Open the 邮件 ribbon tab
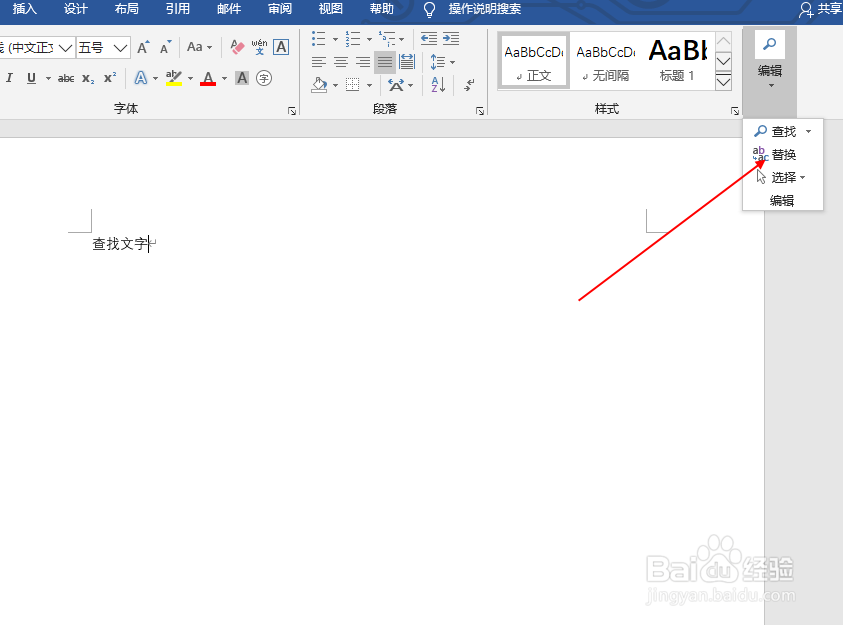Screen dimensions: 843x625 (229, 9)
